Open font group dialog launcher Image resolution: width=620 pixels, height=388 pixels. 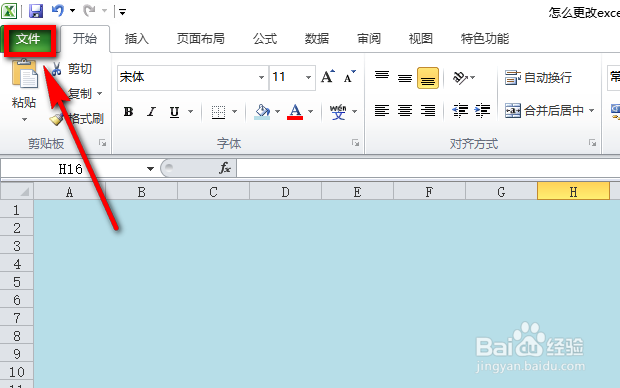click(355, 143)
